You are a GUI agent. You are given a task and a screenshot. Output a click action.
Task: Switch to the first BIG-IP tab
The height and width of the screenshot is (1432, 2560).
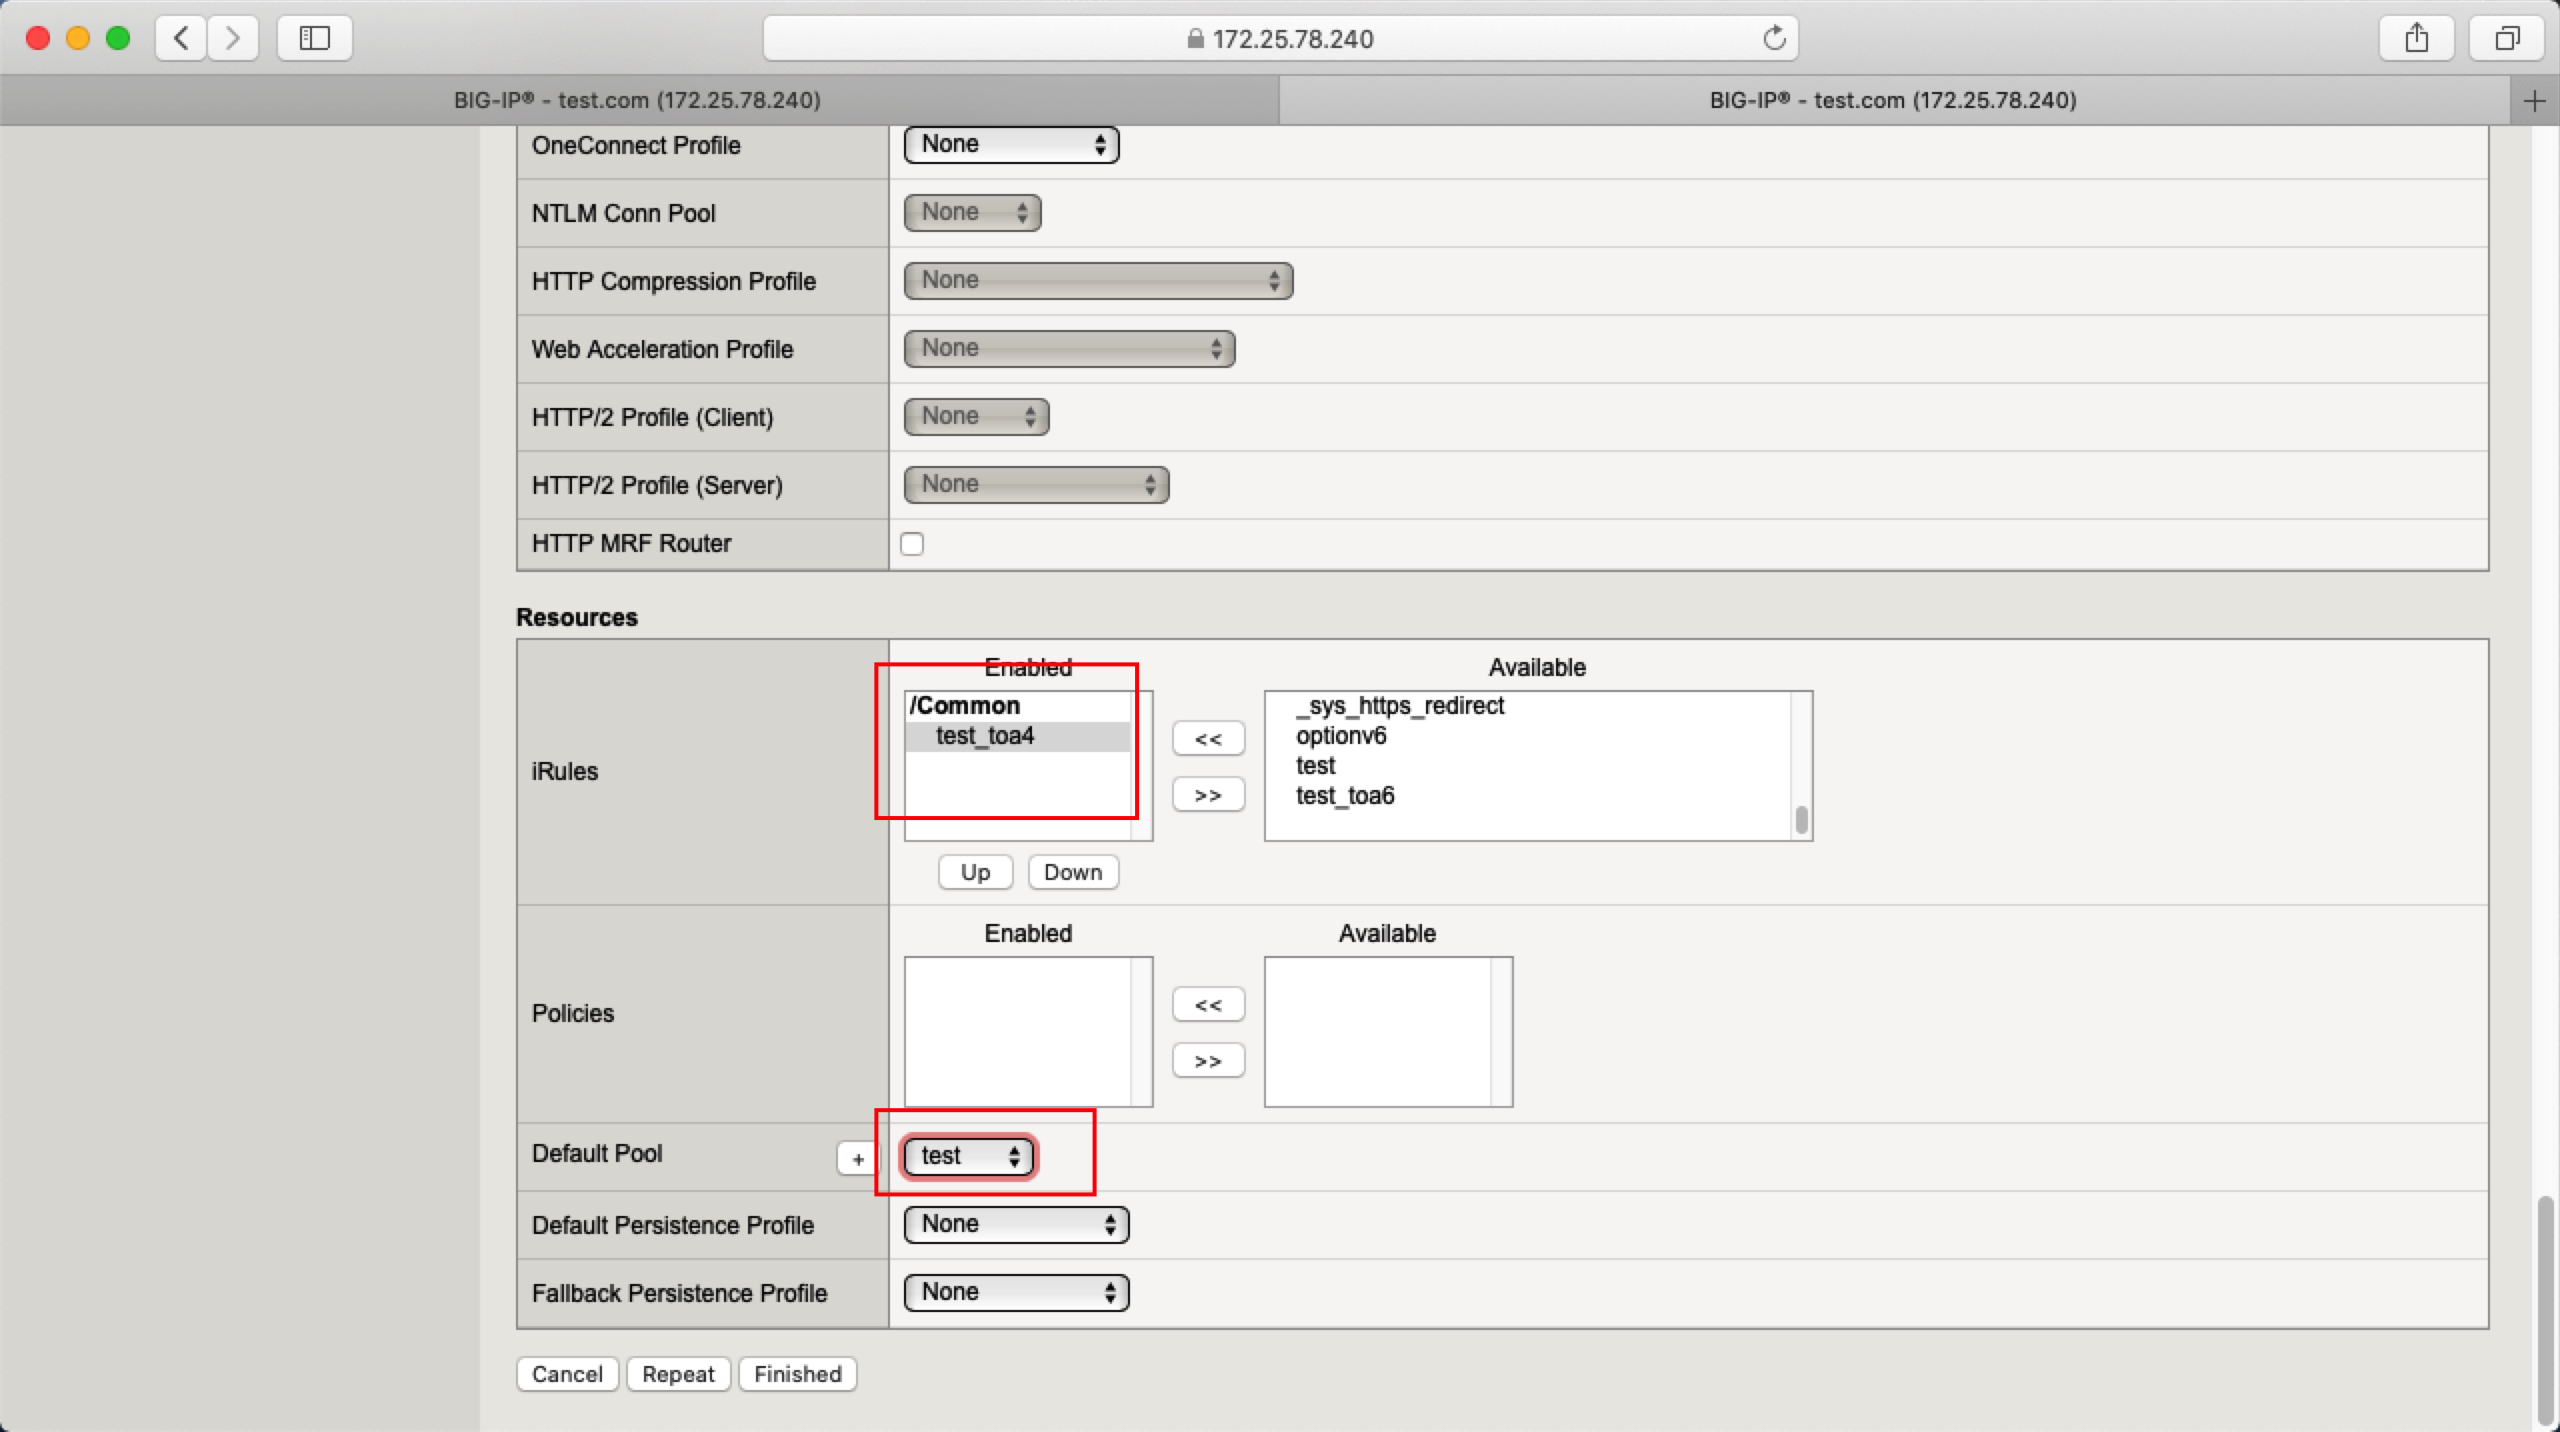pos(638,101)
